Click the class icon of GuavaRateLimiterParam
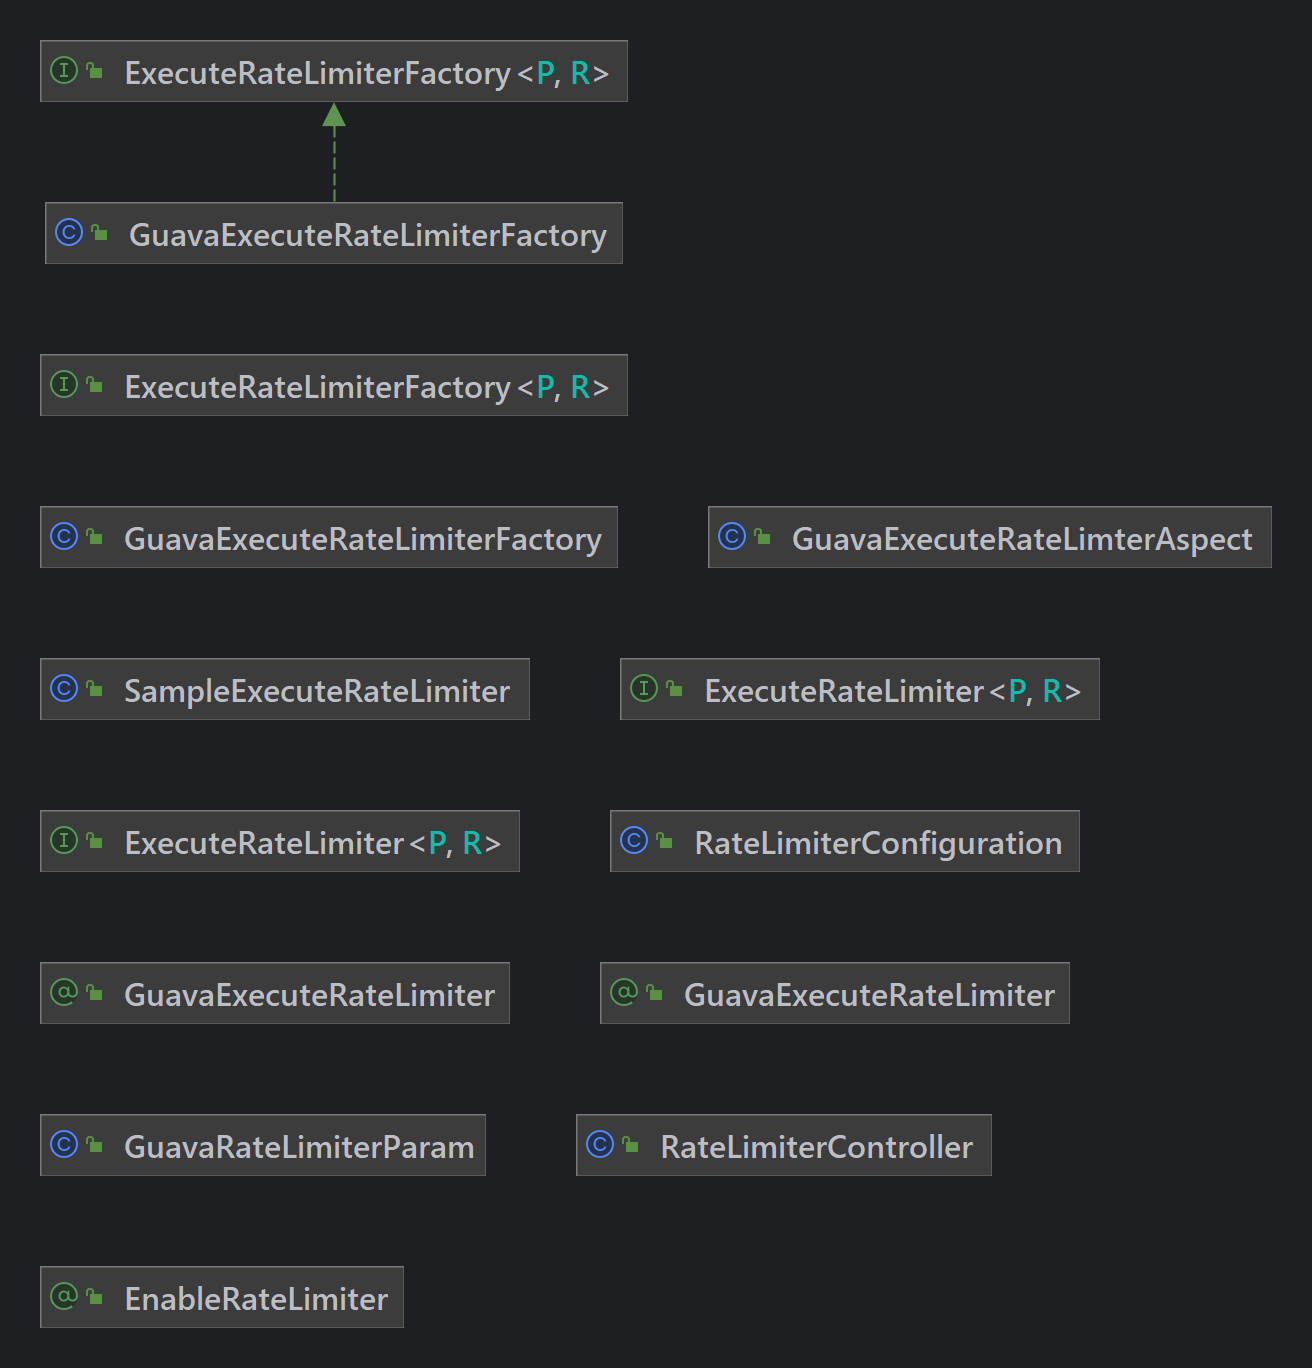 (64, 1145)
